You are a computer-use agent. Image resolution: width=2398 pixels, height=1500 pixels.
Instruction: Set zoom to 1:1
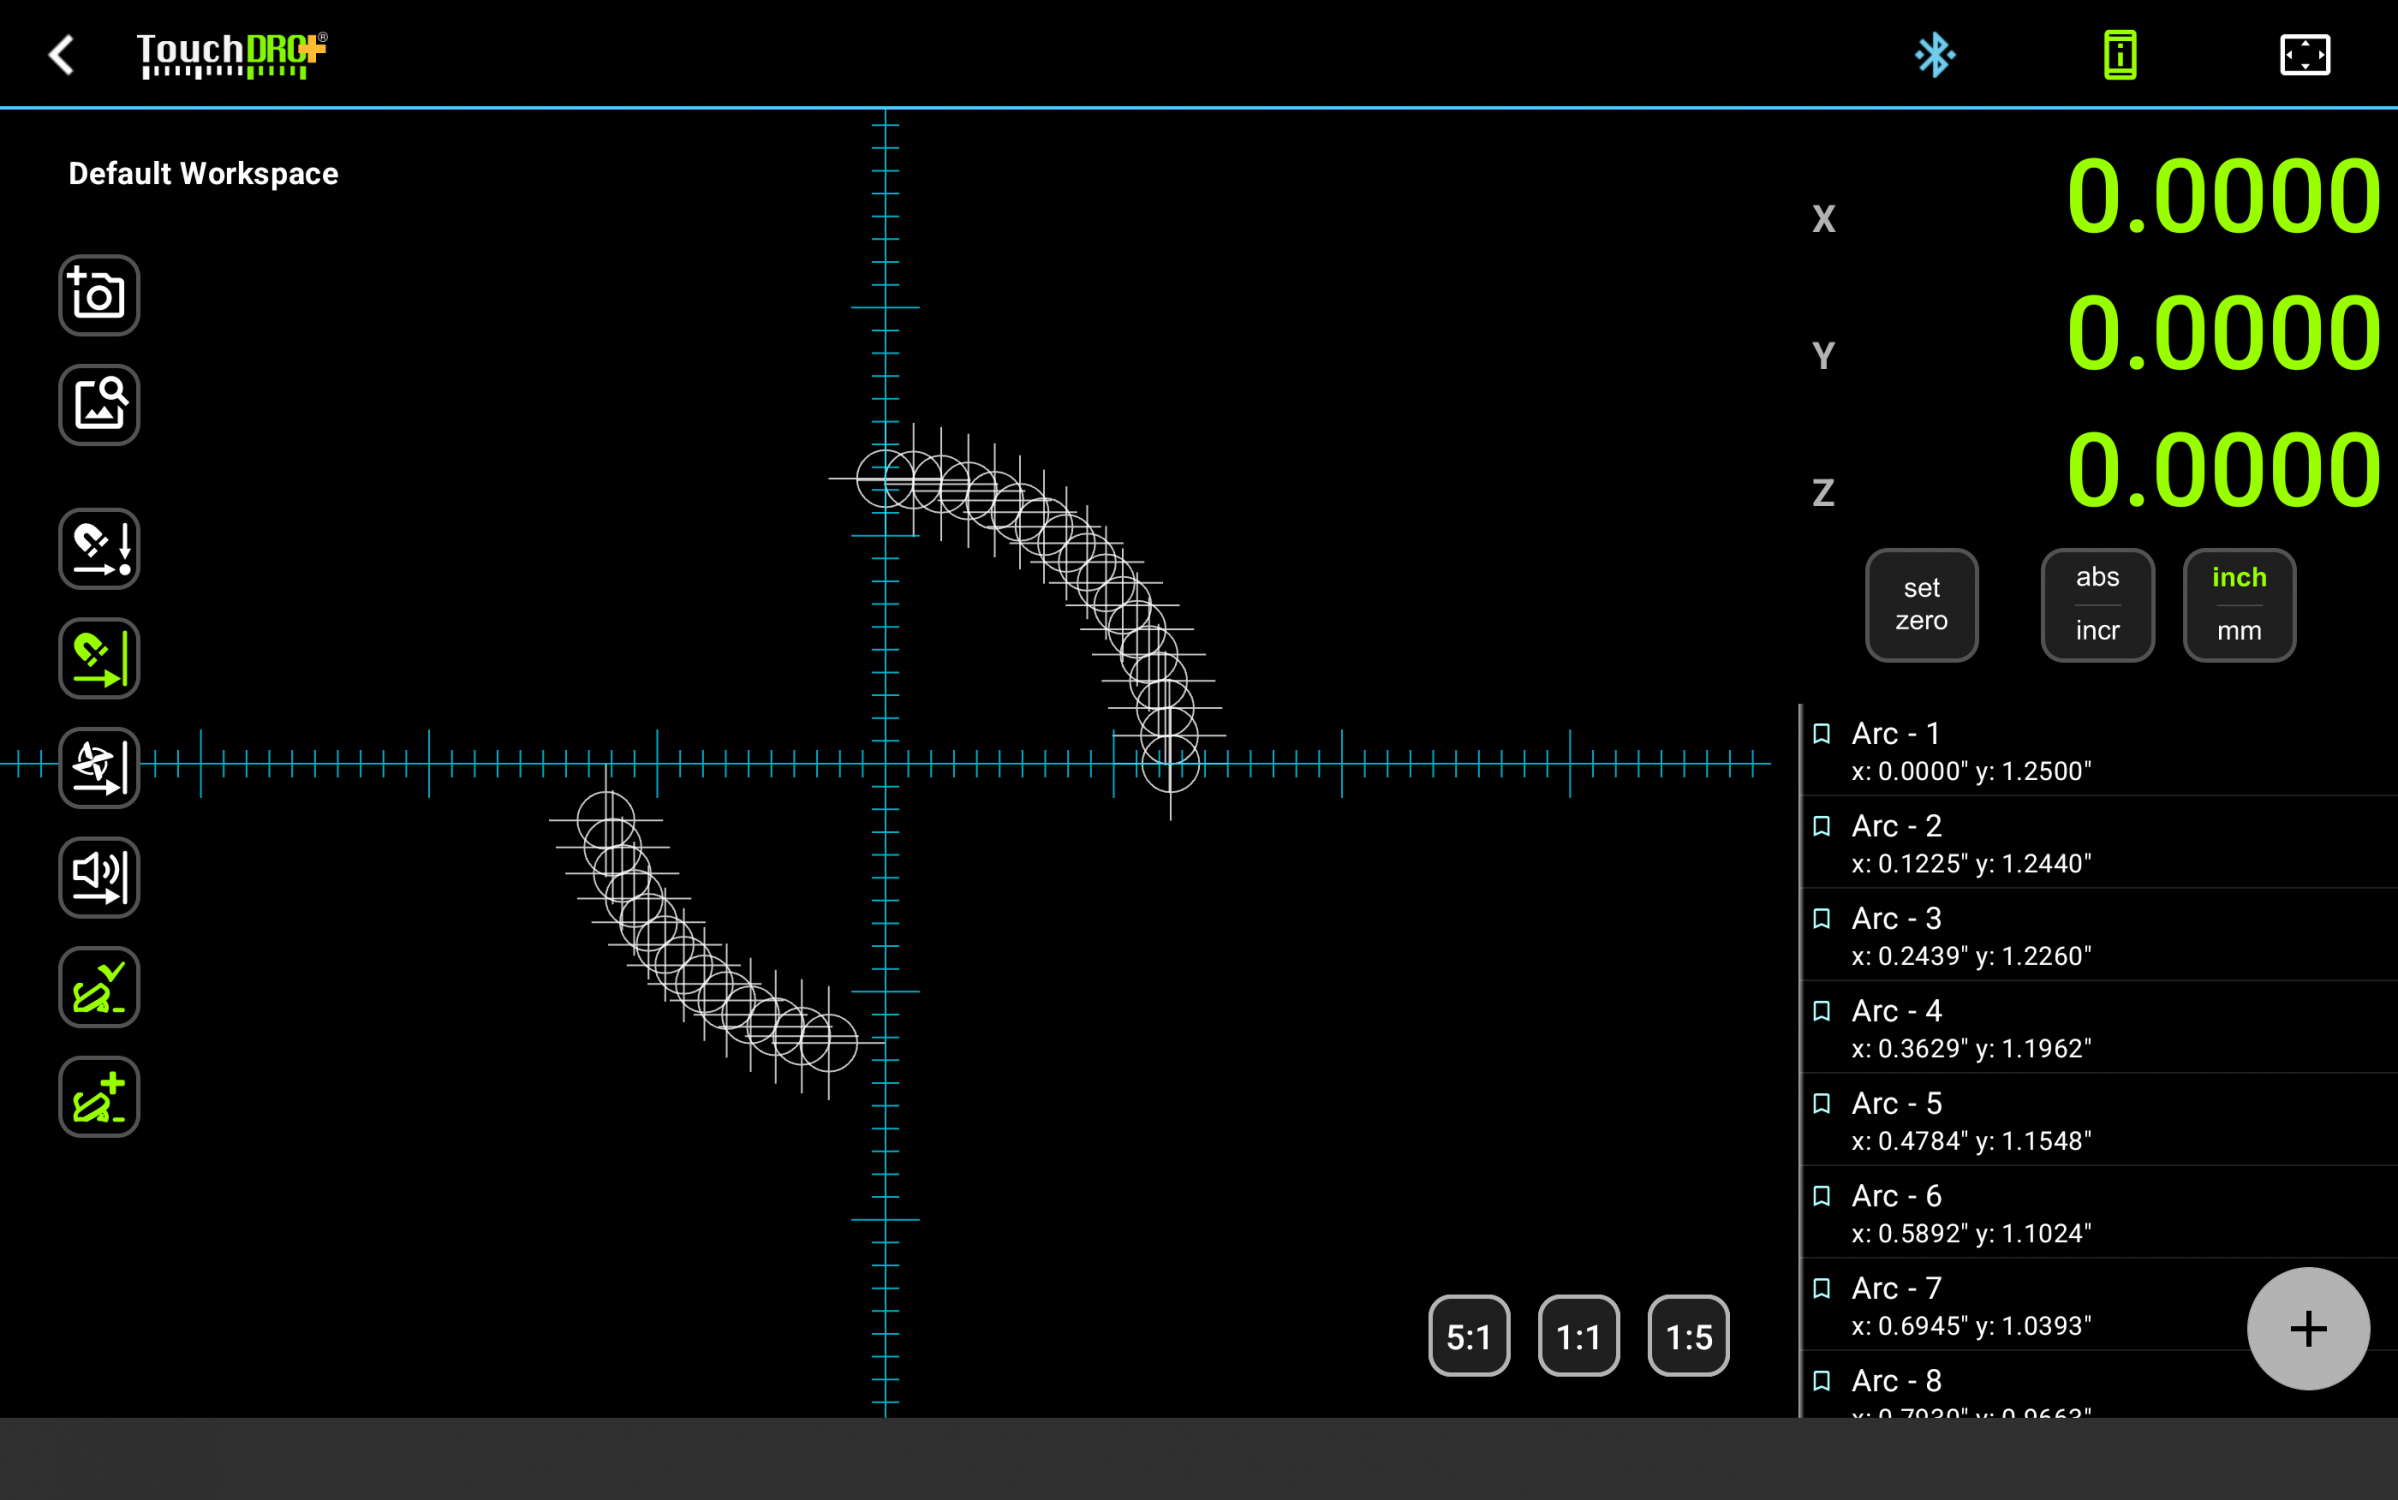point(1578,1336)
